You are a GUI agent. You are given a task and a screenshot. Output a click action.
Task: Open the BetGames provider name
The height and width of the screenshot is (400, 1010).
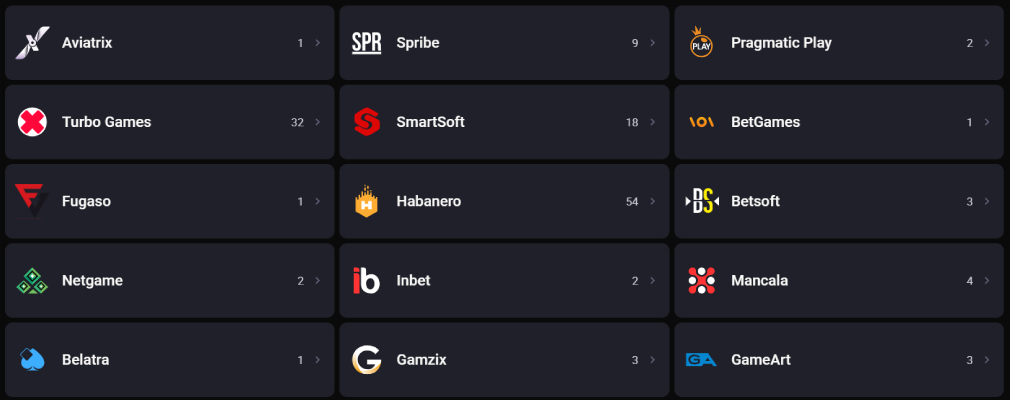point(765,122)
